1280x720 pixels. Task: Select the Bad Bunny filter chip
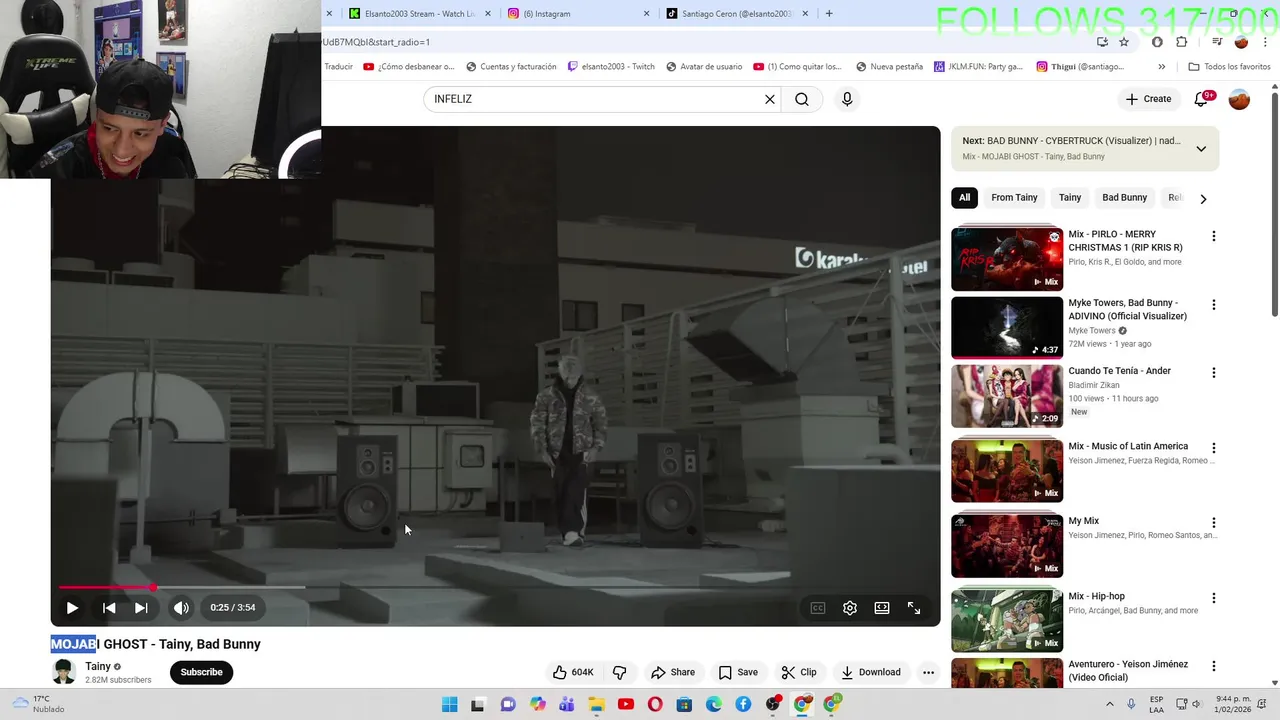point(1124,197)
